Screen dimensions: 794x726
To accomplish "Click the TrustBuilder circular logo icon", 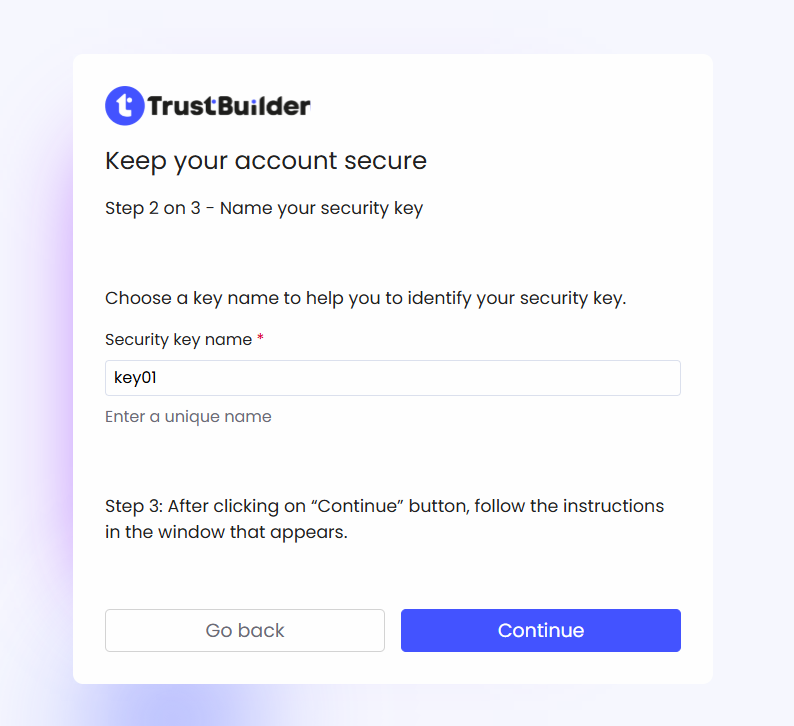I will 125,105.
